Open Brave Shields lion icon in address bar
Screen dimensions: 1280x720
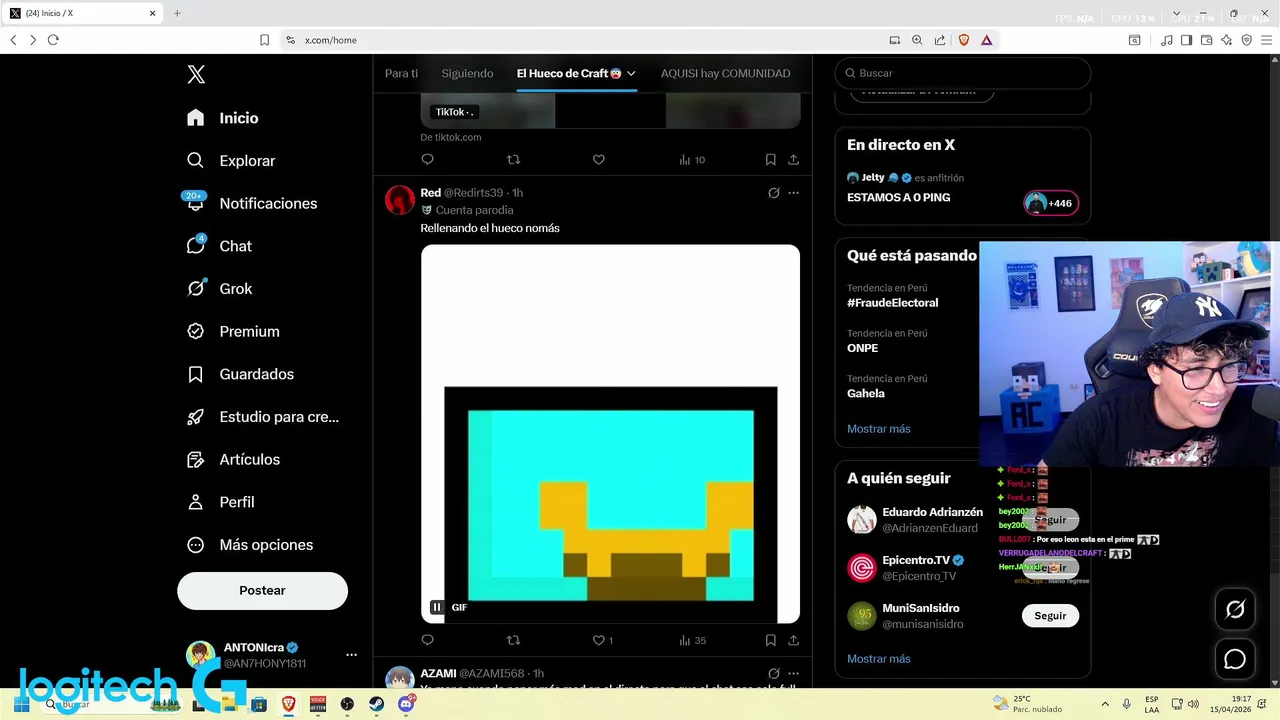pyautogui.click(x=964, y=40)
